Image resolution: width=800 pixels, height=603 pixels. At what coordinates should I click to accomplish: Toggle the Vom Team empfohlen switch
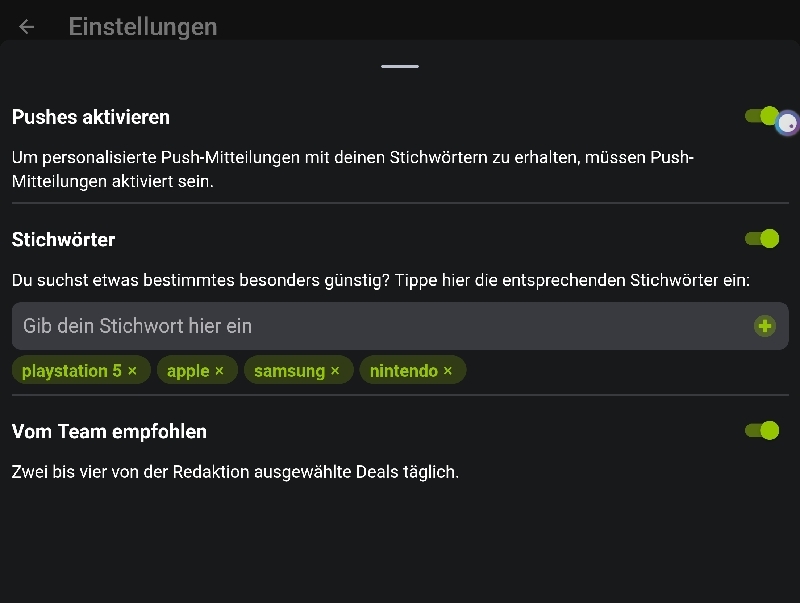762,431
